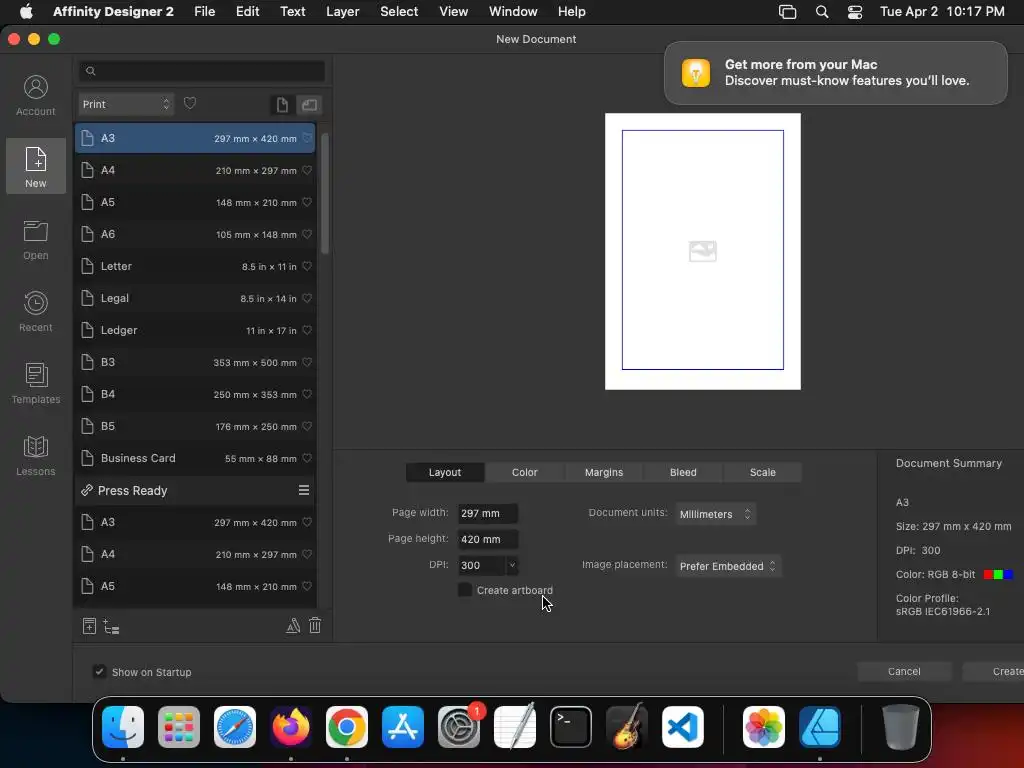Open Press Ready category menu icon
Viewport: 1024px width, 768px height.
(x=304, y=490)
